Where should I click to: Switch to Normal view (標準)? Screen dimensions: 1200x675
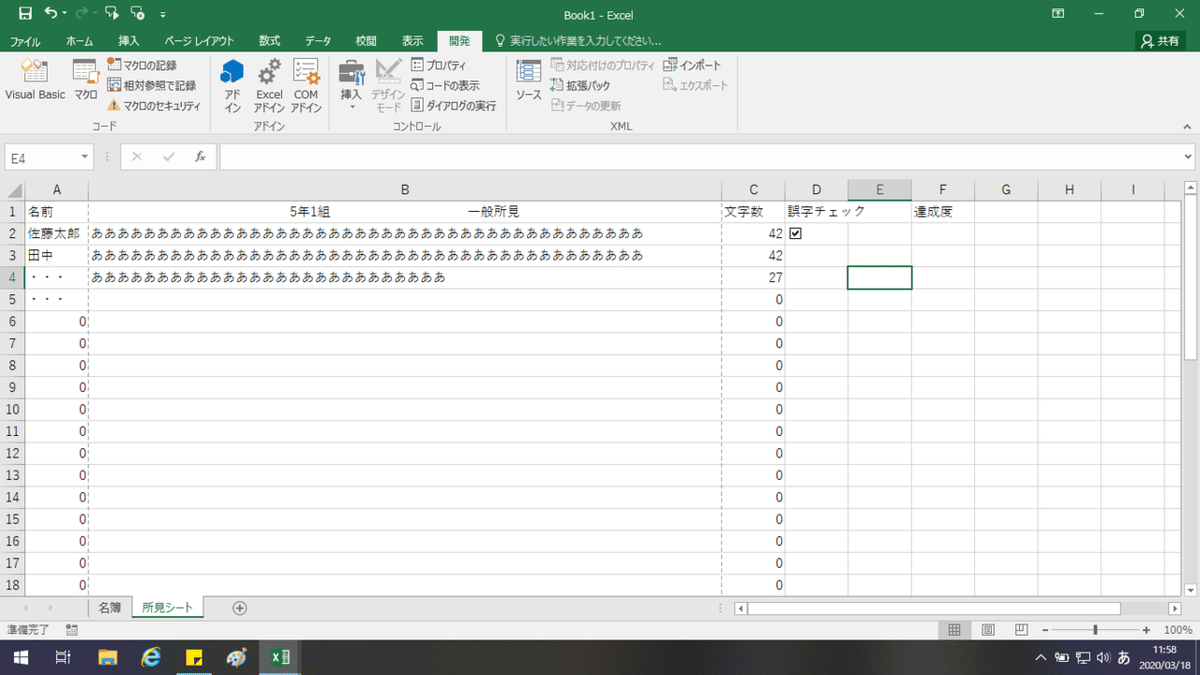point(954,630)
